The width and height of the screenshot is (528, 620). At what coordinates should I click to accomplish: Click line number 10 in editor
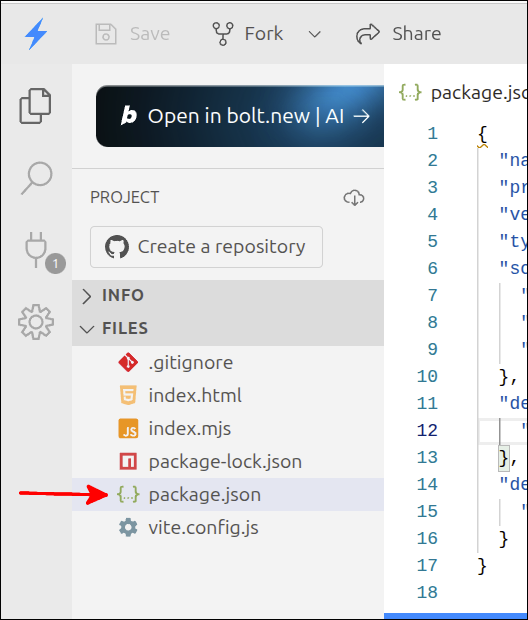tap(427, 376)
